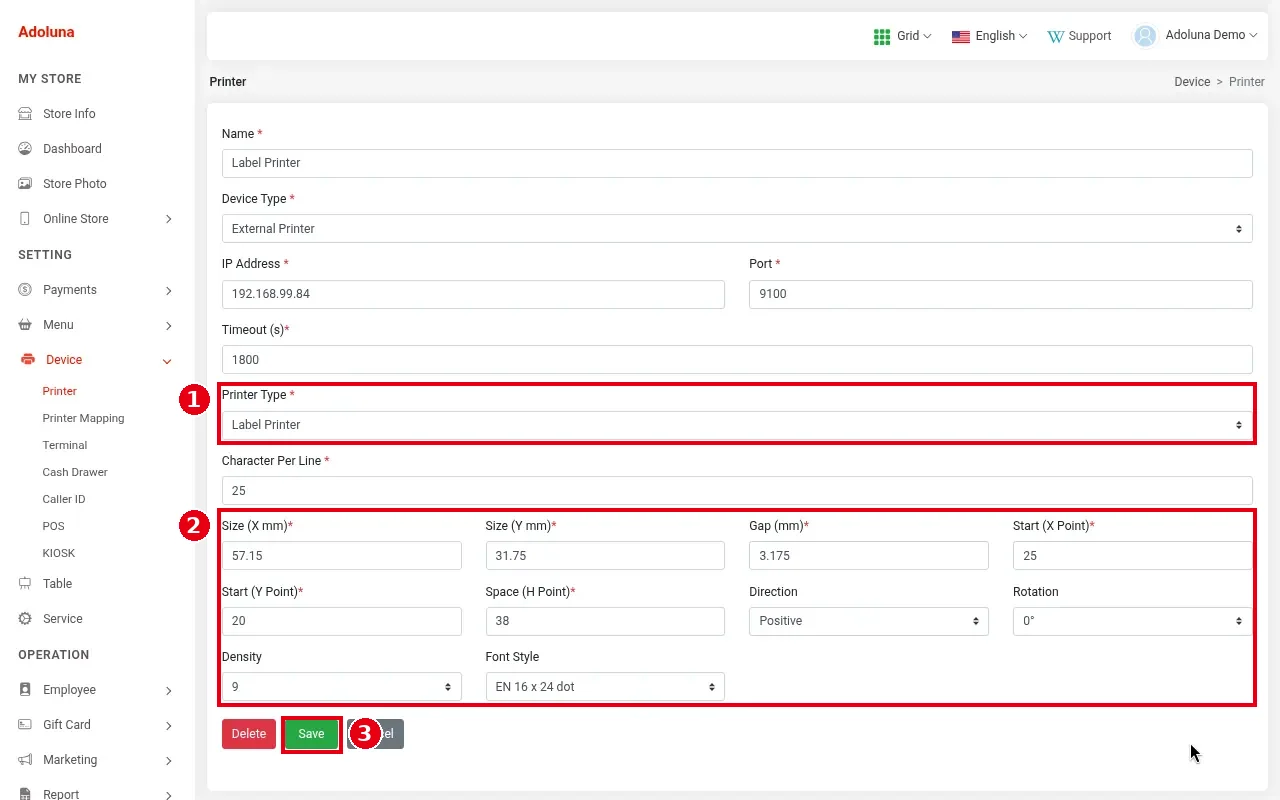1280x800 pixels.
Task: Open the Rotation dropdown
Action: click(x=1132, y=621)
